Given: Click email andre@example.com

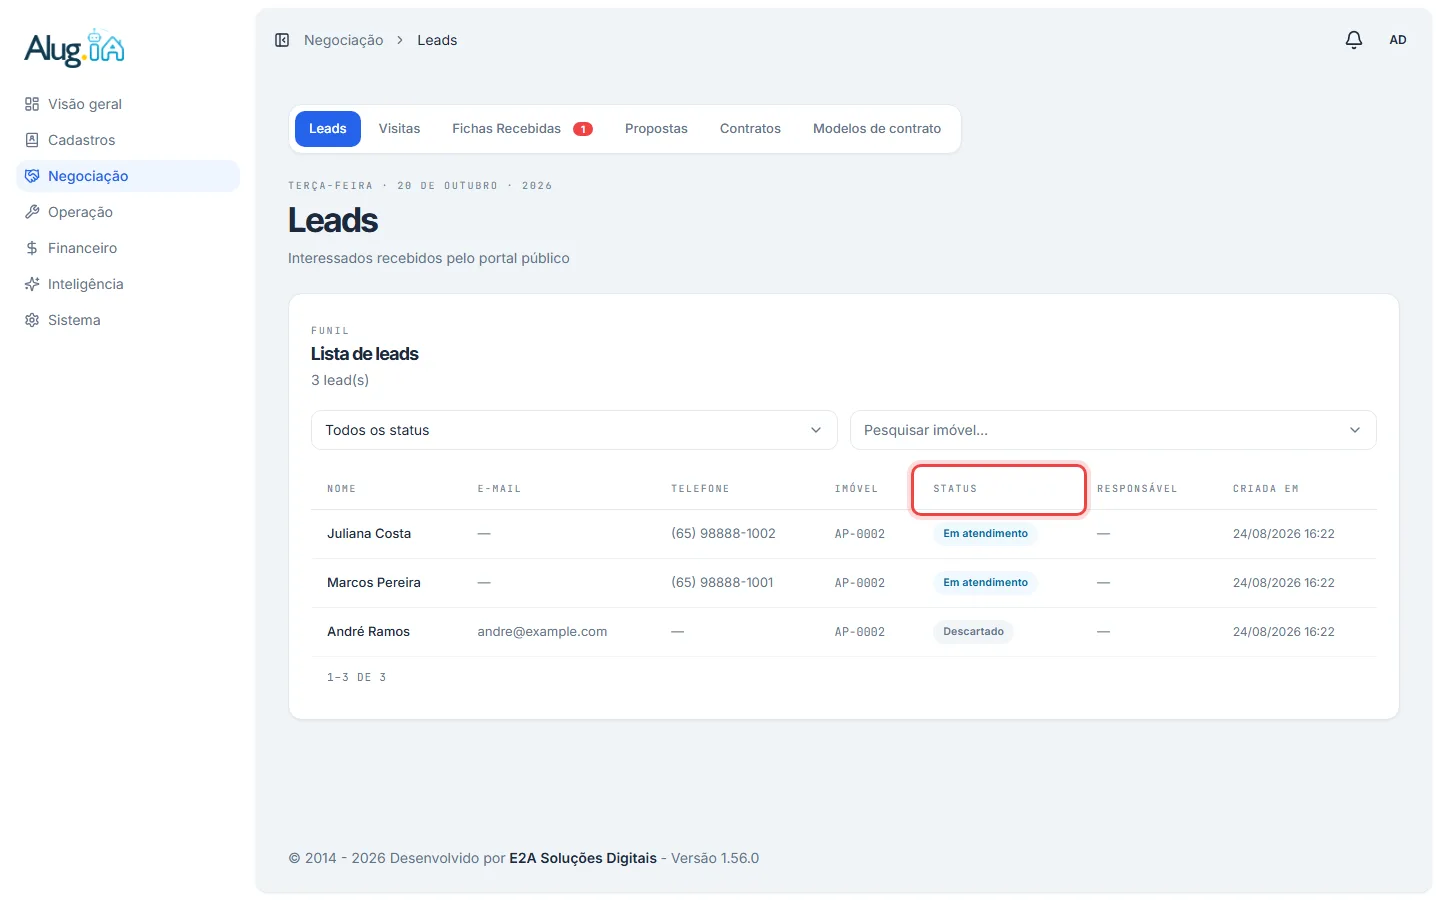Looking at the screenshot, I should click(x=542, y=632).
